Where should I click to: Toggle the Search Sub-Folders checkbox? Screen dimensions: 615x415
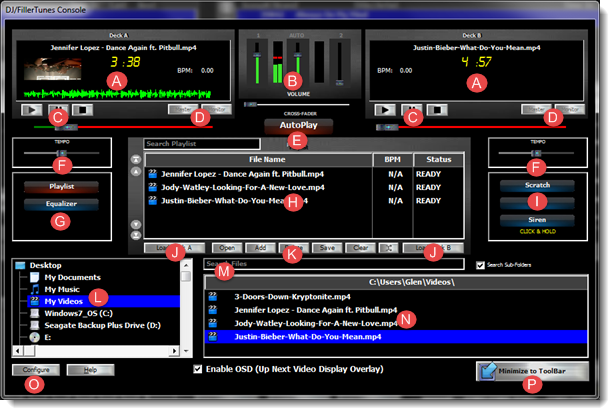click(x=480, y=265)
